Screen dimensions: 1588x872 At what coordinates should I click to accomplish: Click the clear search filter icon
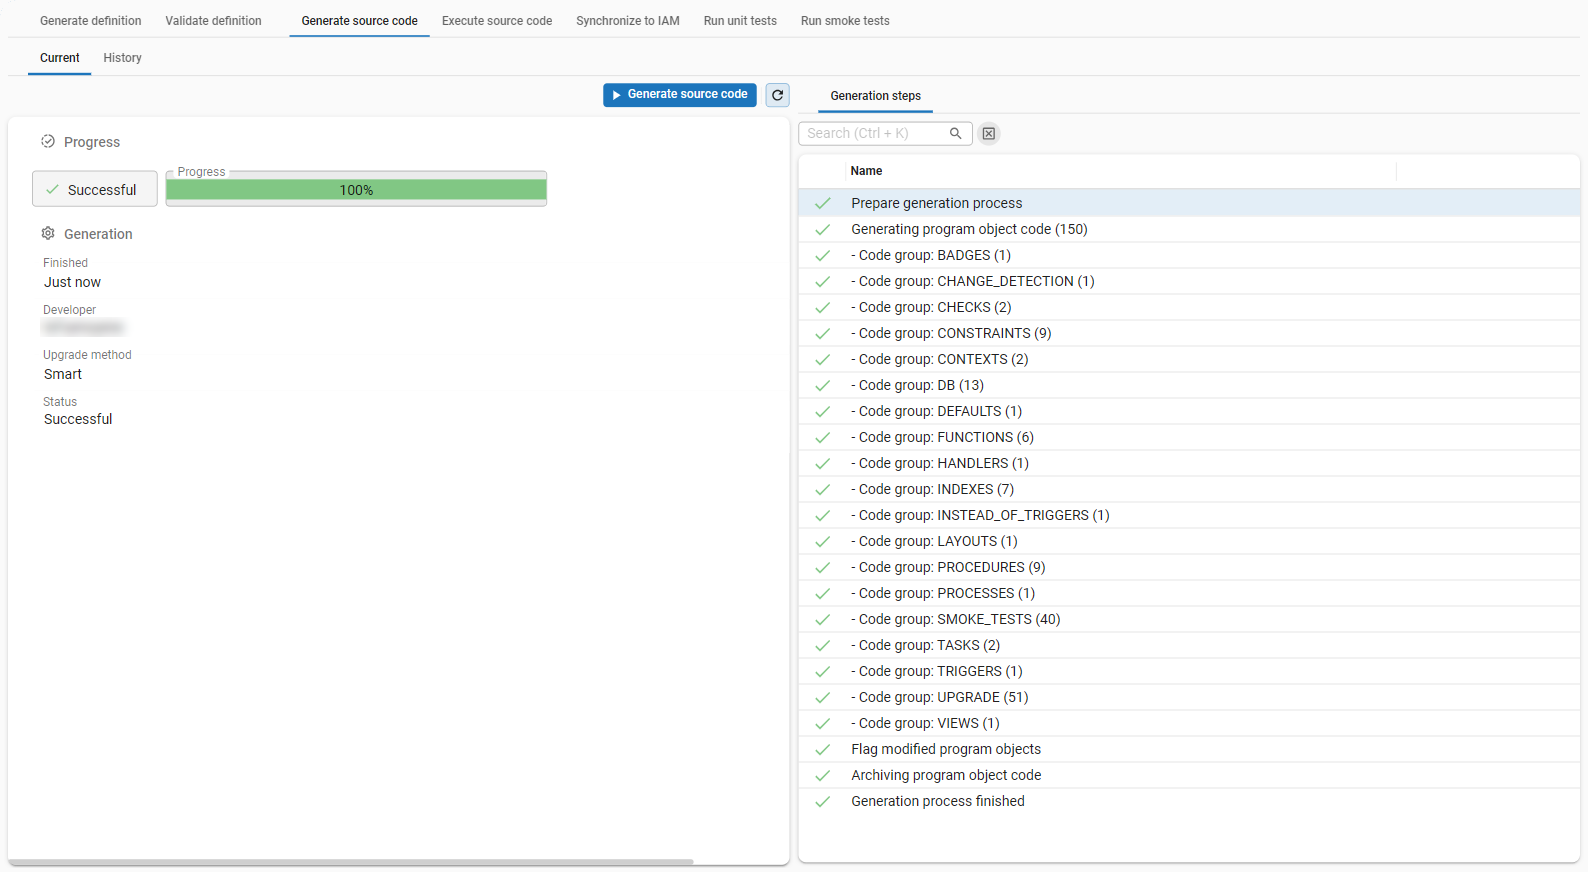tap(989, 133)
